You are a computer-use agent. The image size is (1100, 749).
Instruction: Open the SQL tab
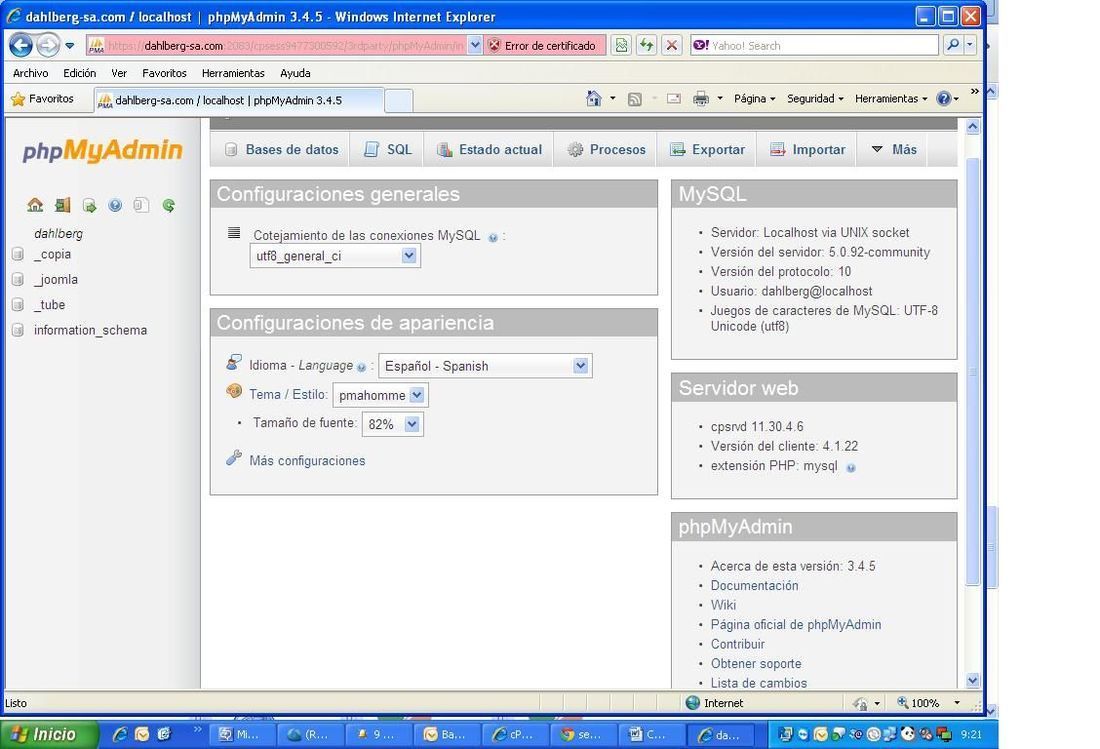point(387,149)
